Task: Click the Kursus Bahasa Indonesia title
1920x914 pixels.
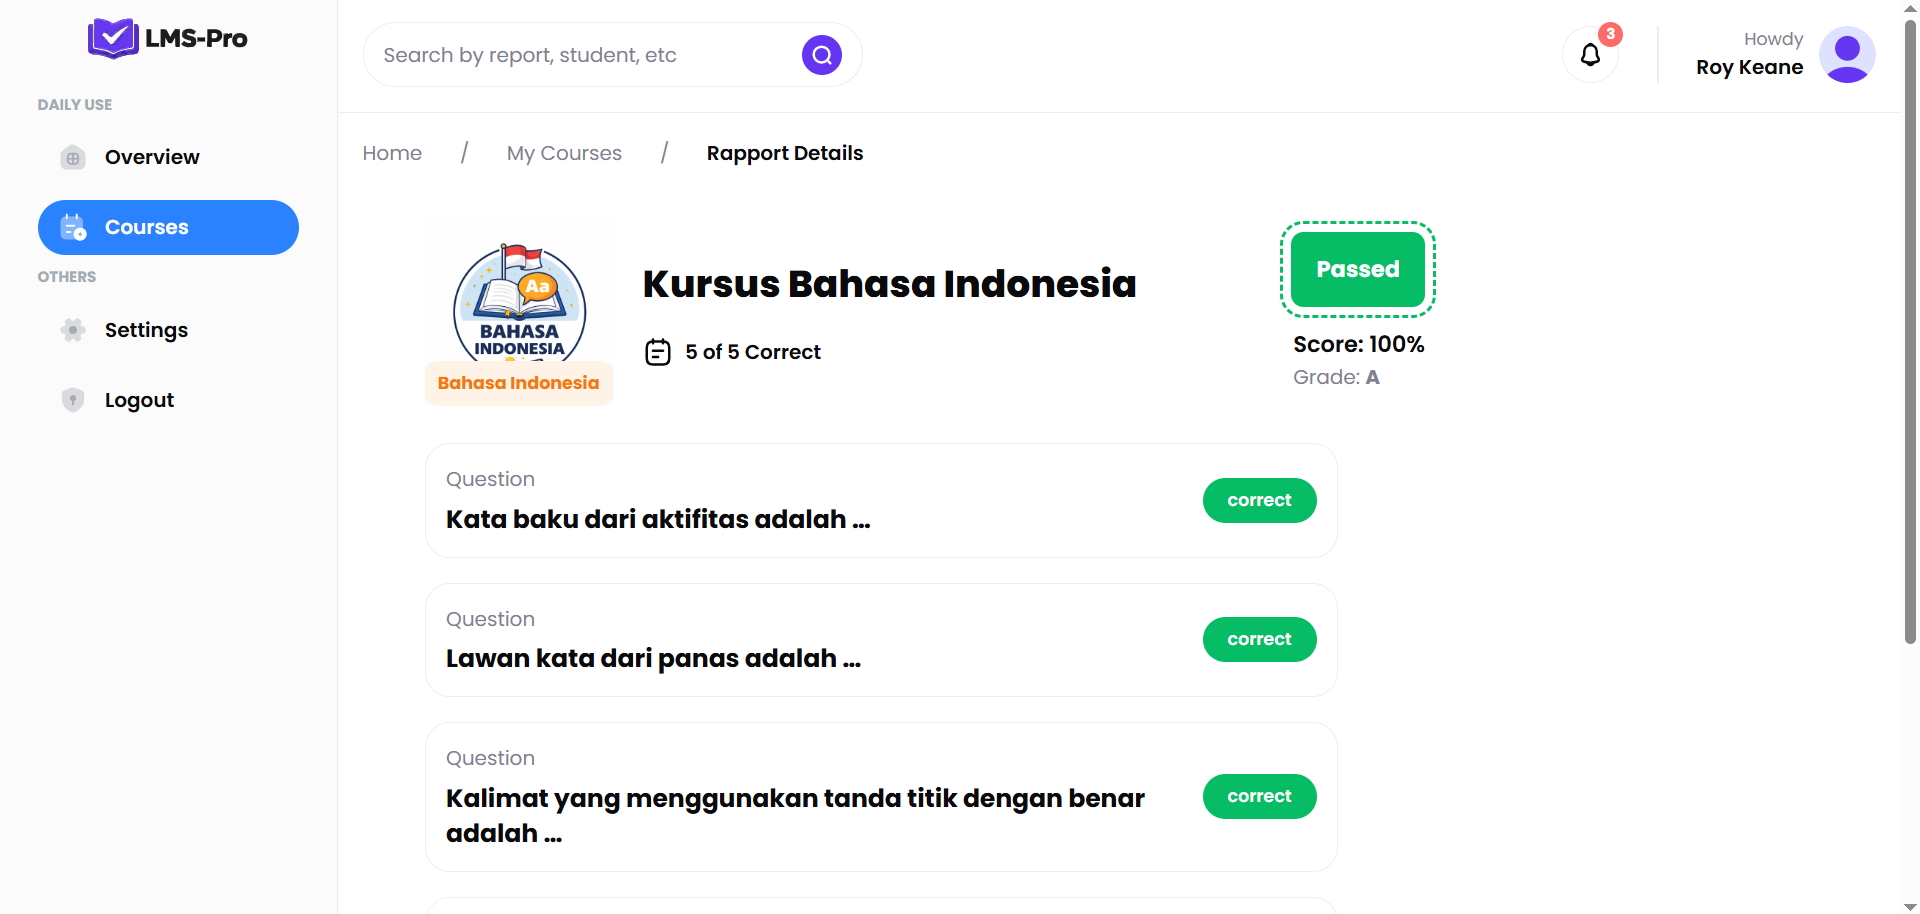Action: click(x=889, y=284)
